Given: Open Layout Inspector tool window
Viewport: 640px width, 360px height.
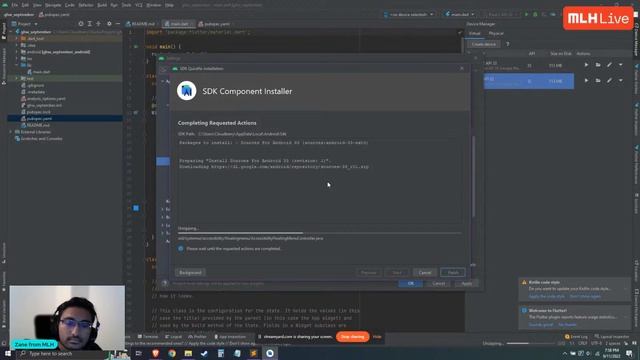Looking at the screenshot, I should click(x=611, y=337).
